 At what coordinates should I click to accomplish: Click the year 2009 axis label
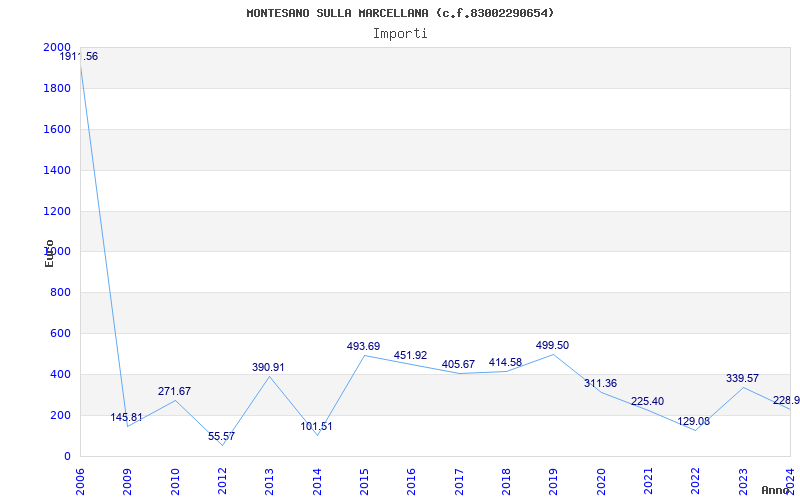point(128,482)
